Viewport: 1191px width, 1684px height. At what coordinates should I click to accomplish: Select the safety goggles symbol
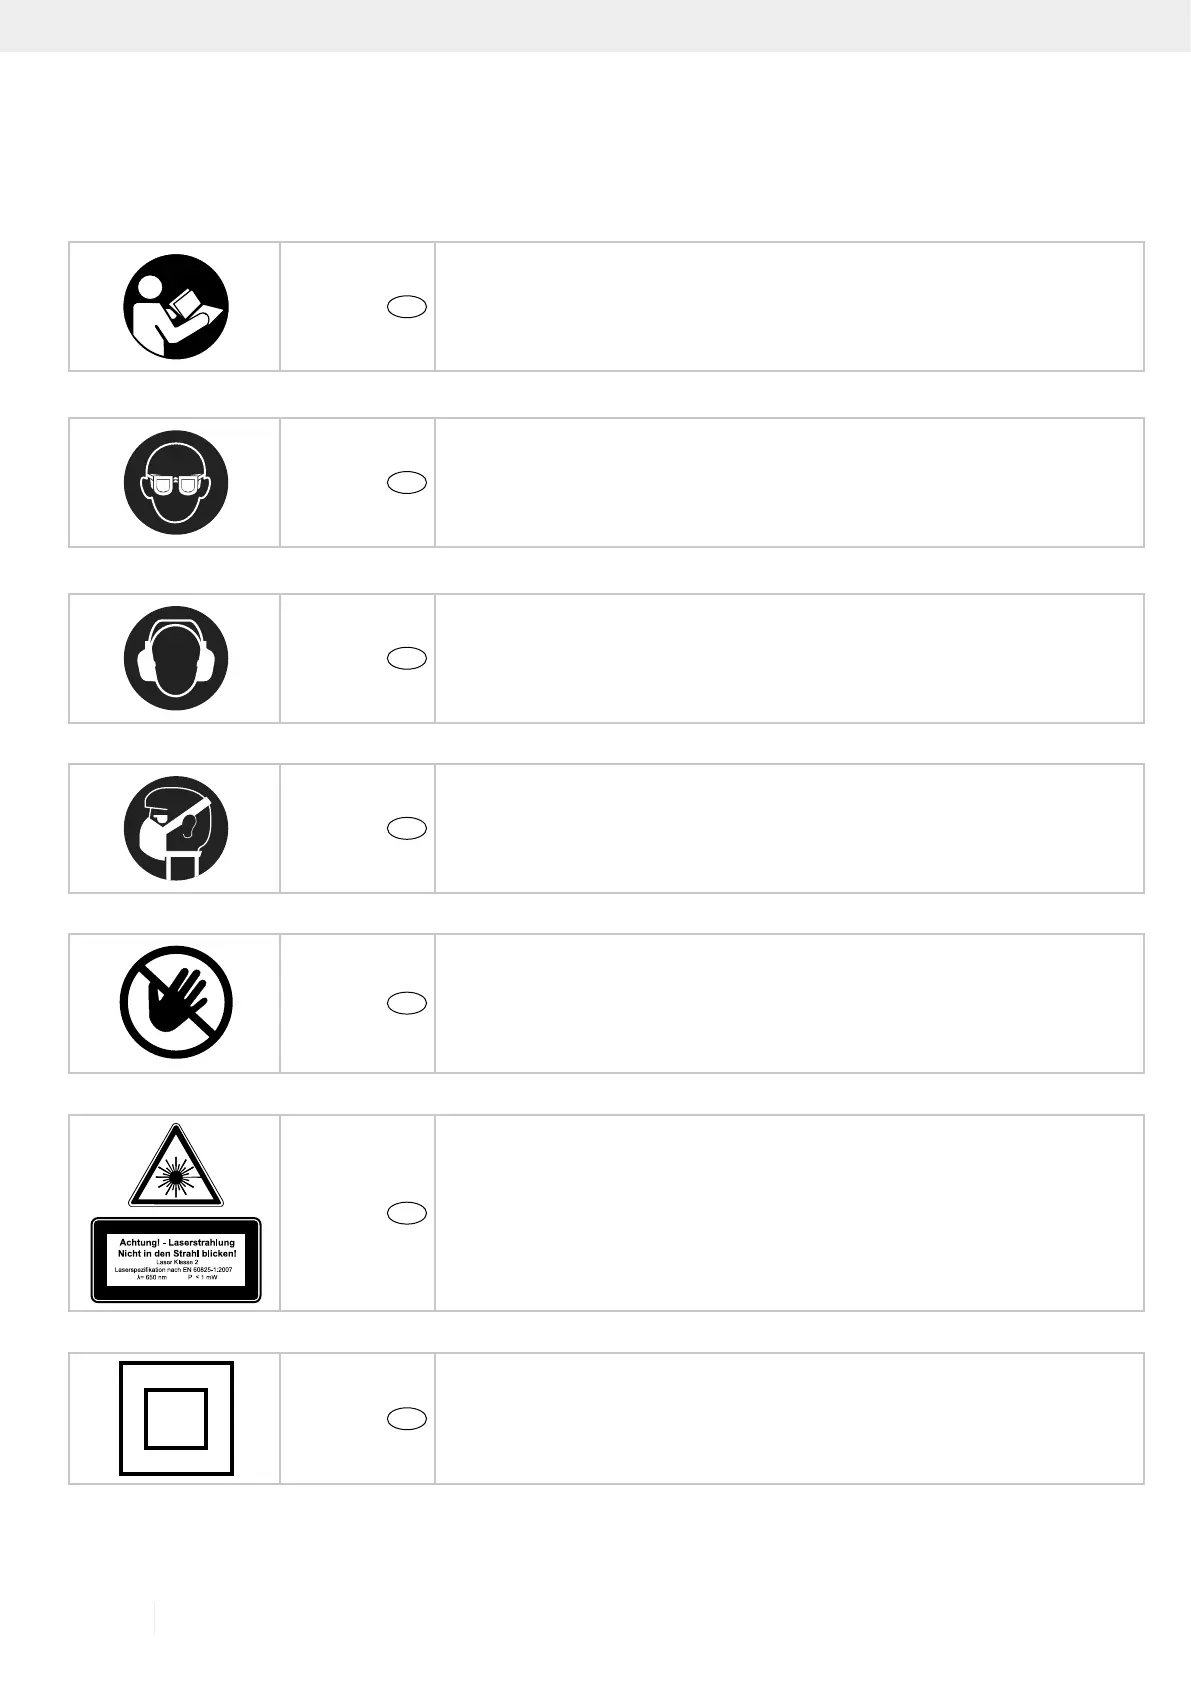tap(176, 482)
